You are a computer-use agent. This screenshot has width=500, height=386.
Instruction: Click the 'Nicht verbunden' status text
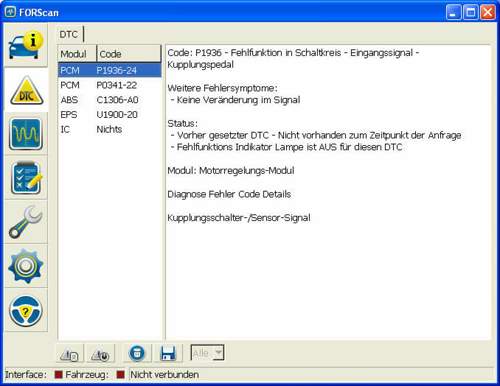pyautogui.click(x=164, y=375)
